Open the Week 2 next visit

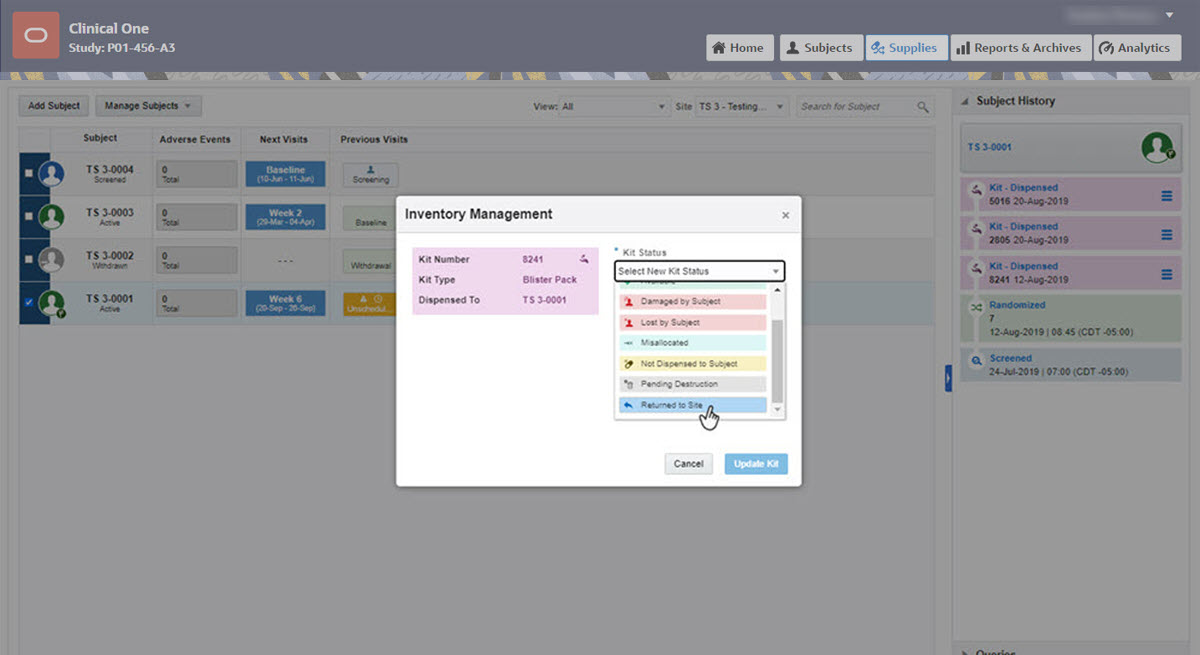pyautogui.click(x=285, y=218)
